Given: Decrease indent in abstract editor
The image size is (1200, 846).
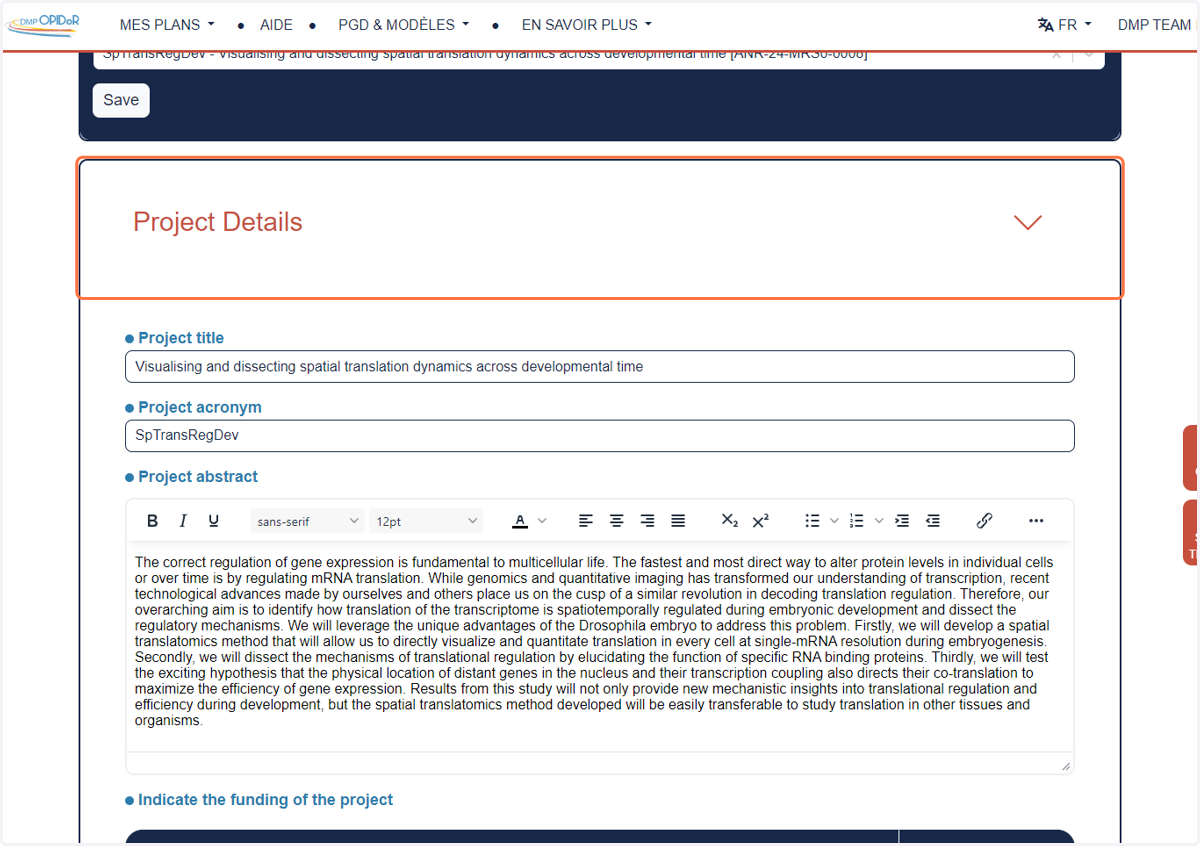Looking at the screenshot, I should coord(933,521).
